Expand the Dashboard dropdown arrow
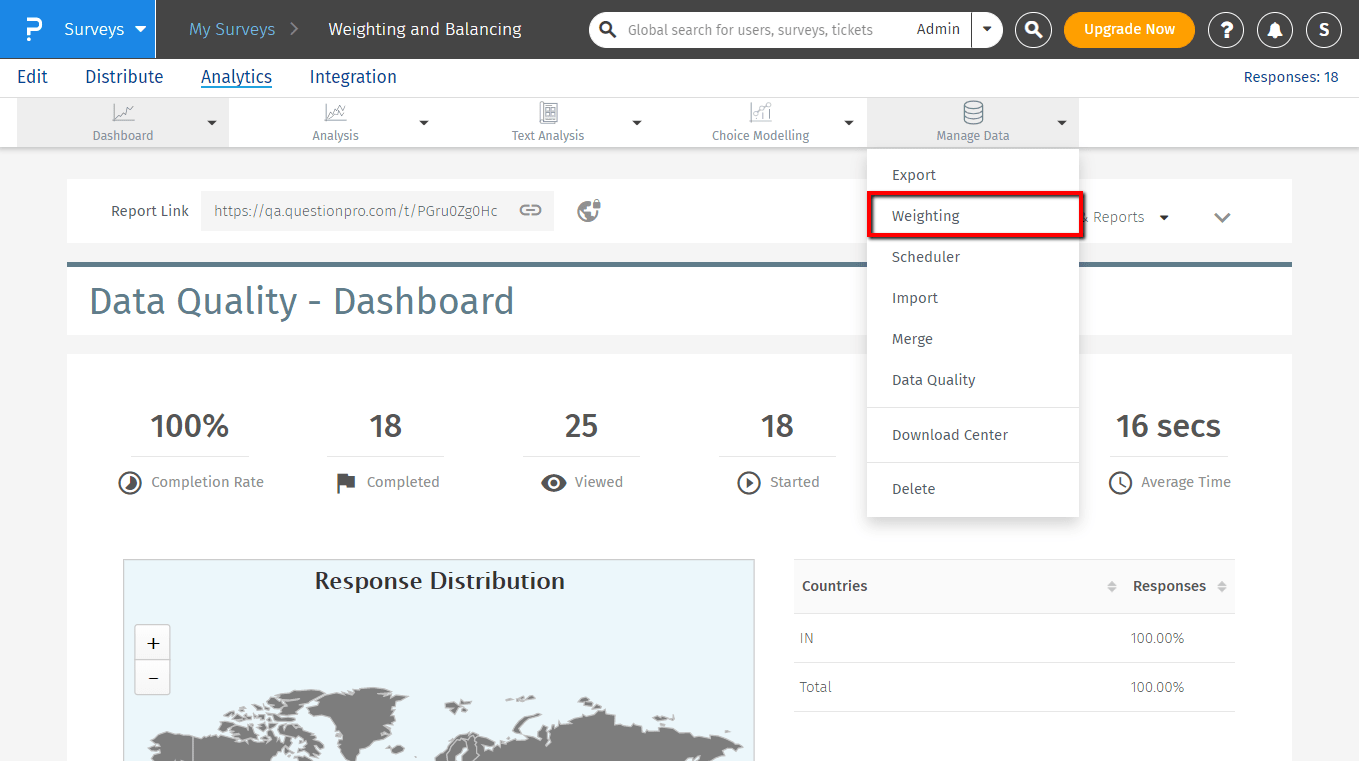 tap(211, 123)
